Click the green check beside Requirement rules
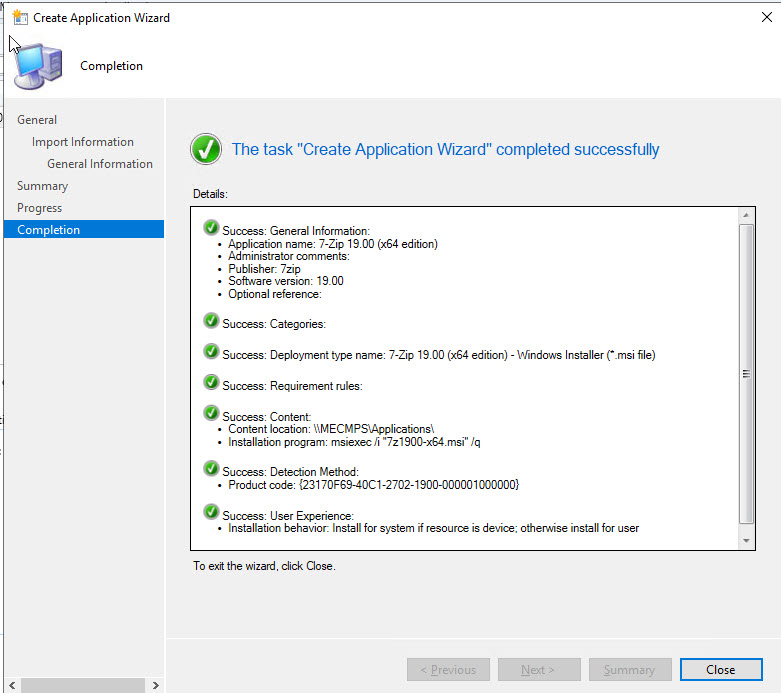The image size is (781, 693). coord(211,383)
